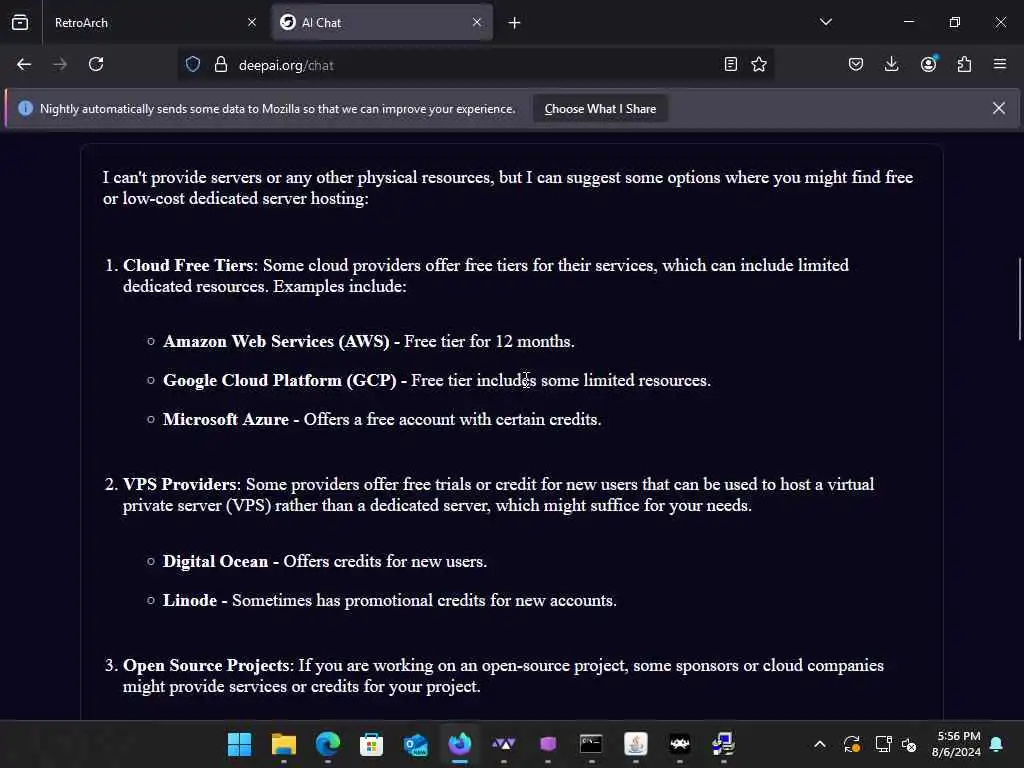Screen dimensions: 1024x768
Task: Click 'Google Cloud Platform (GCP)' text
Action: (x=280, y=380)
